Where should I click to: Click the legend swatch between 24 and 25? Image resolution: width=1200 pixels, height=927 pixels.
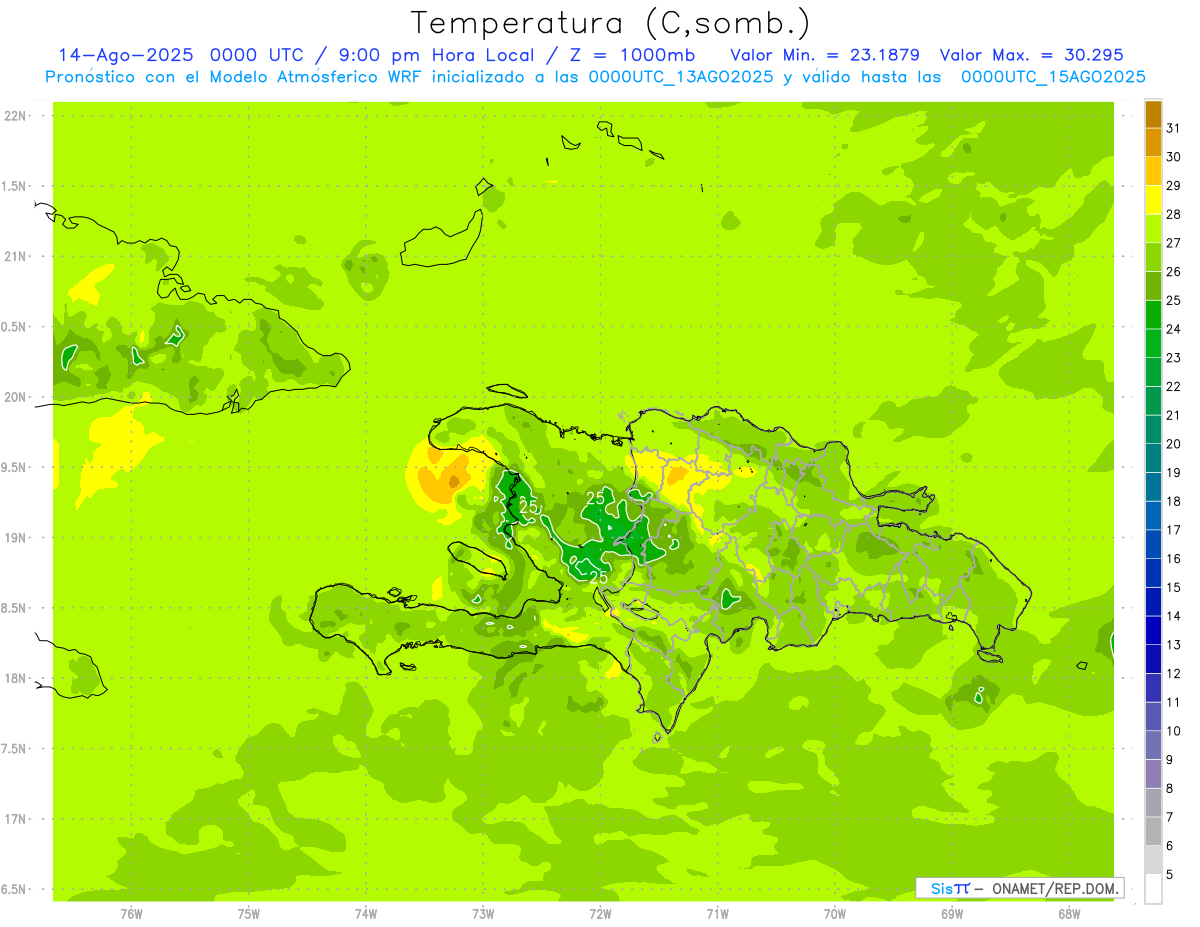point(1153,314)
